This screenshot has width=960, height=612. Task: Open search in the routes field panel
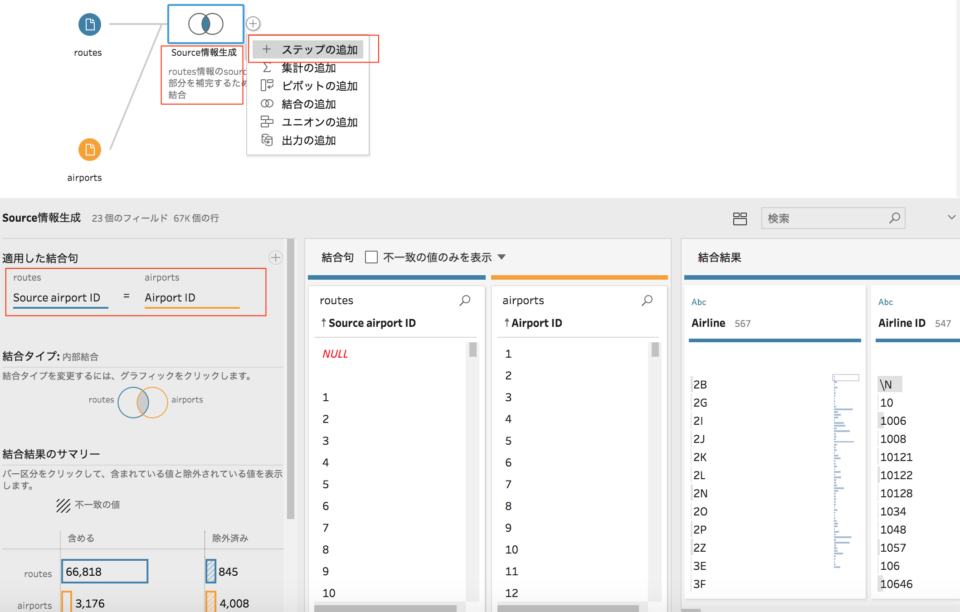[464, 299]
